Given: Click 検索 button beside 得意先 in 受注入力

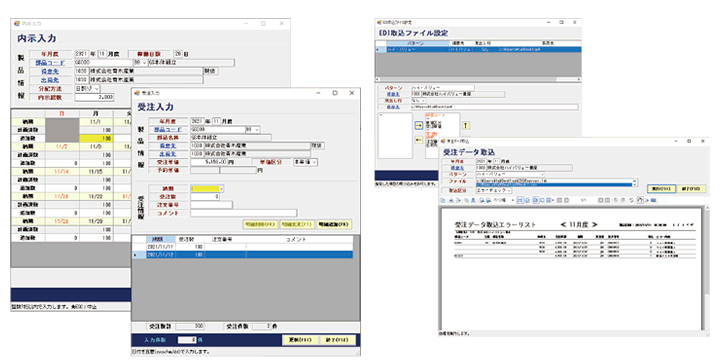Looking at the screenshot, I should point(318,146).
